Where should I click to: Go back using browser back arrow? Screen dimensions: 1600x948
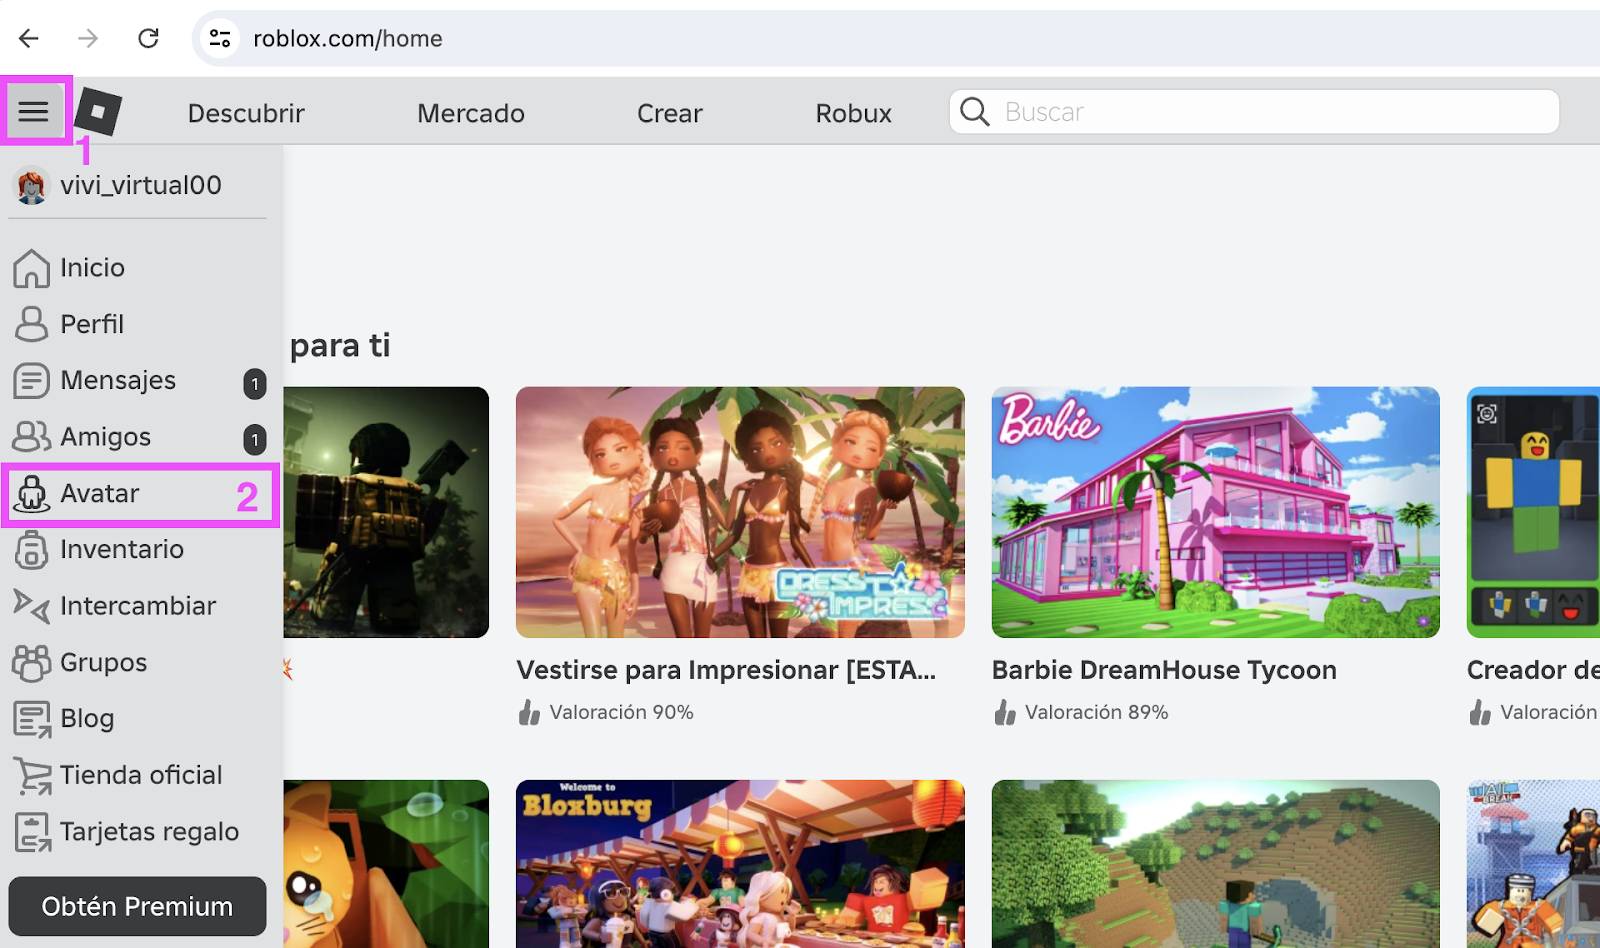point(29,38)
